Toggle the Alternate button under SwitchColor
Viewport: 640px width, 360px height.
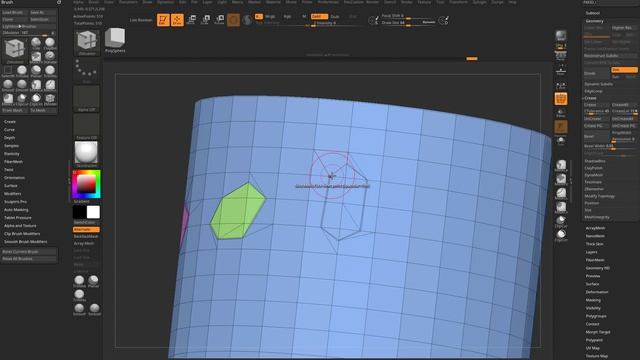coord(86,229)
